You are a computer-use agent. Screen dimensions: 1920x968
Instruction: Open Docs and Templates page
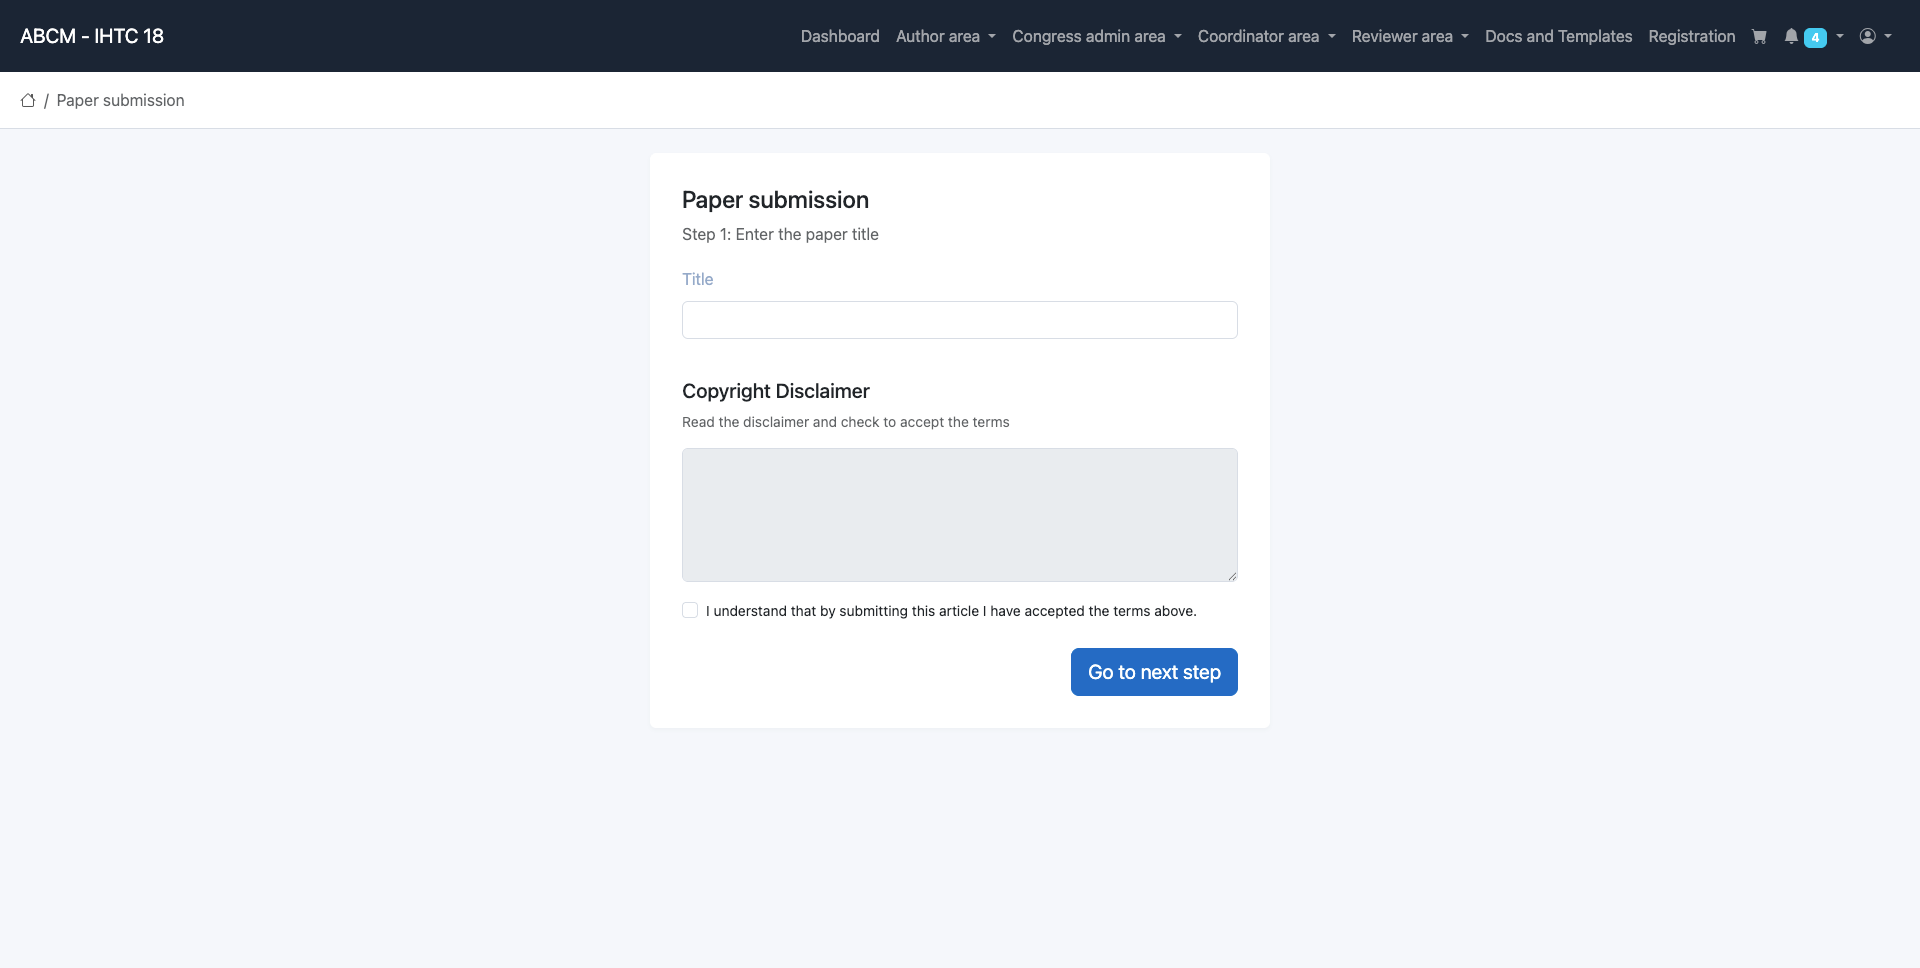pos(1558,36)
